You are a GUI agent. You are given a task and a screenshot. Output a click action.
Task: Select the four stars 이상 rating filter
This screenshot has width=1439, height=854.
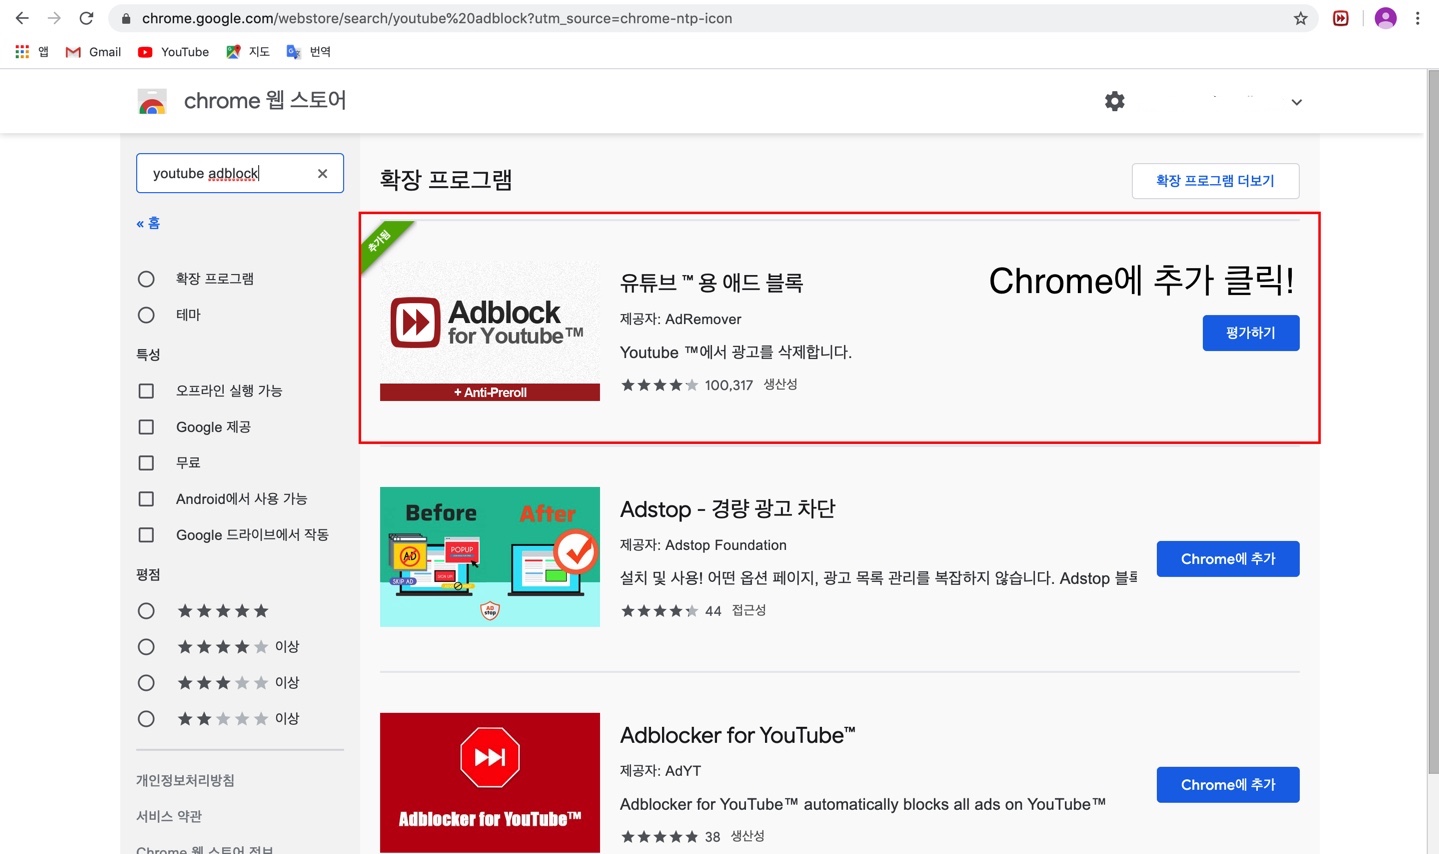tap(146, 647)
